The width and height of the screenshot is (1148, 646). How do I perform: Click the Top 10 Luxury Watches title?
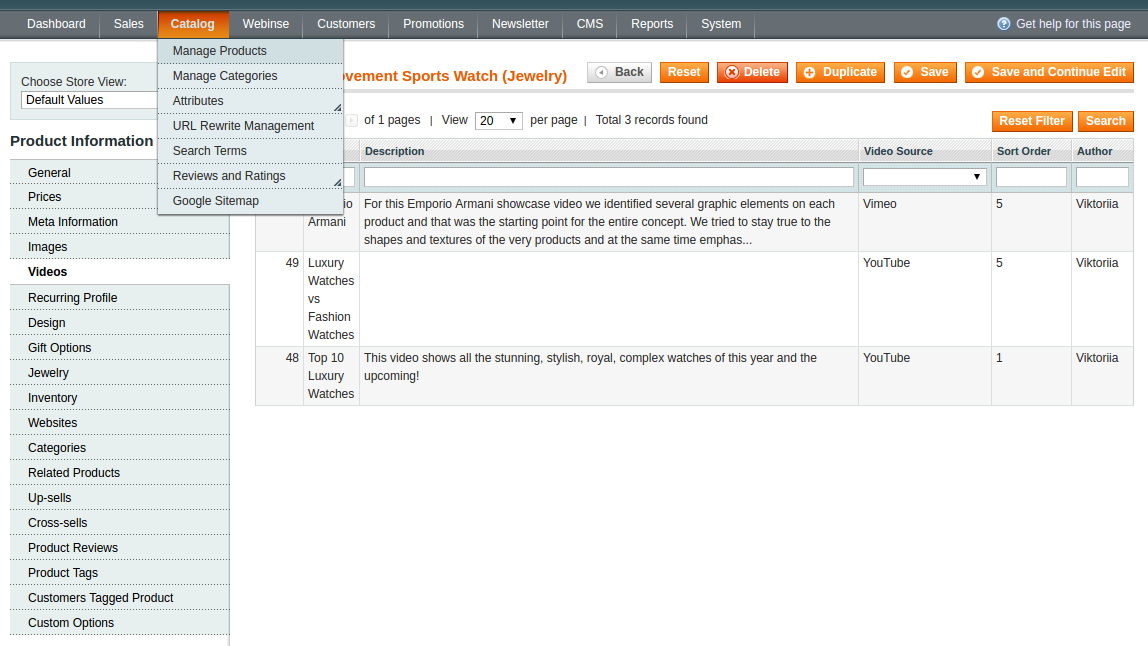331,376
